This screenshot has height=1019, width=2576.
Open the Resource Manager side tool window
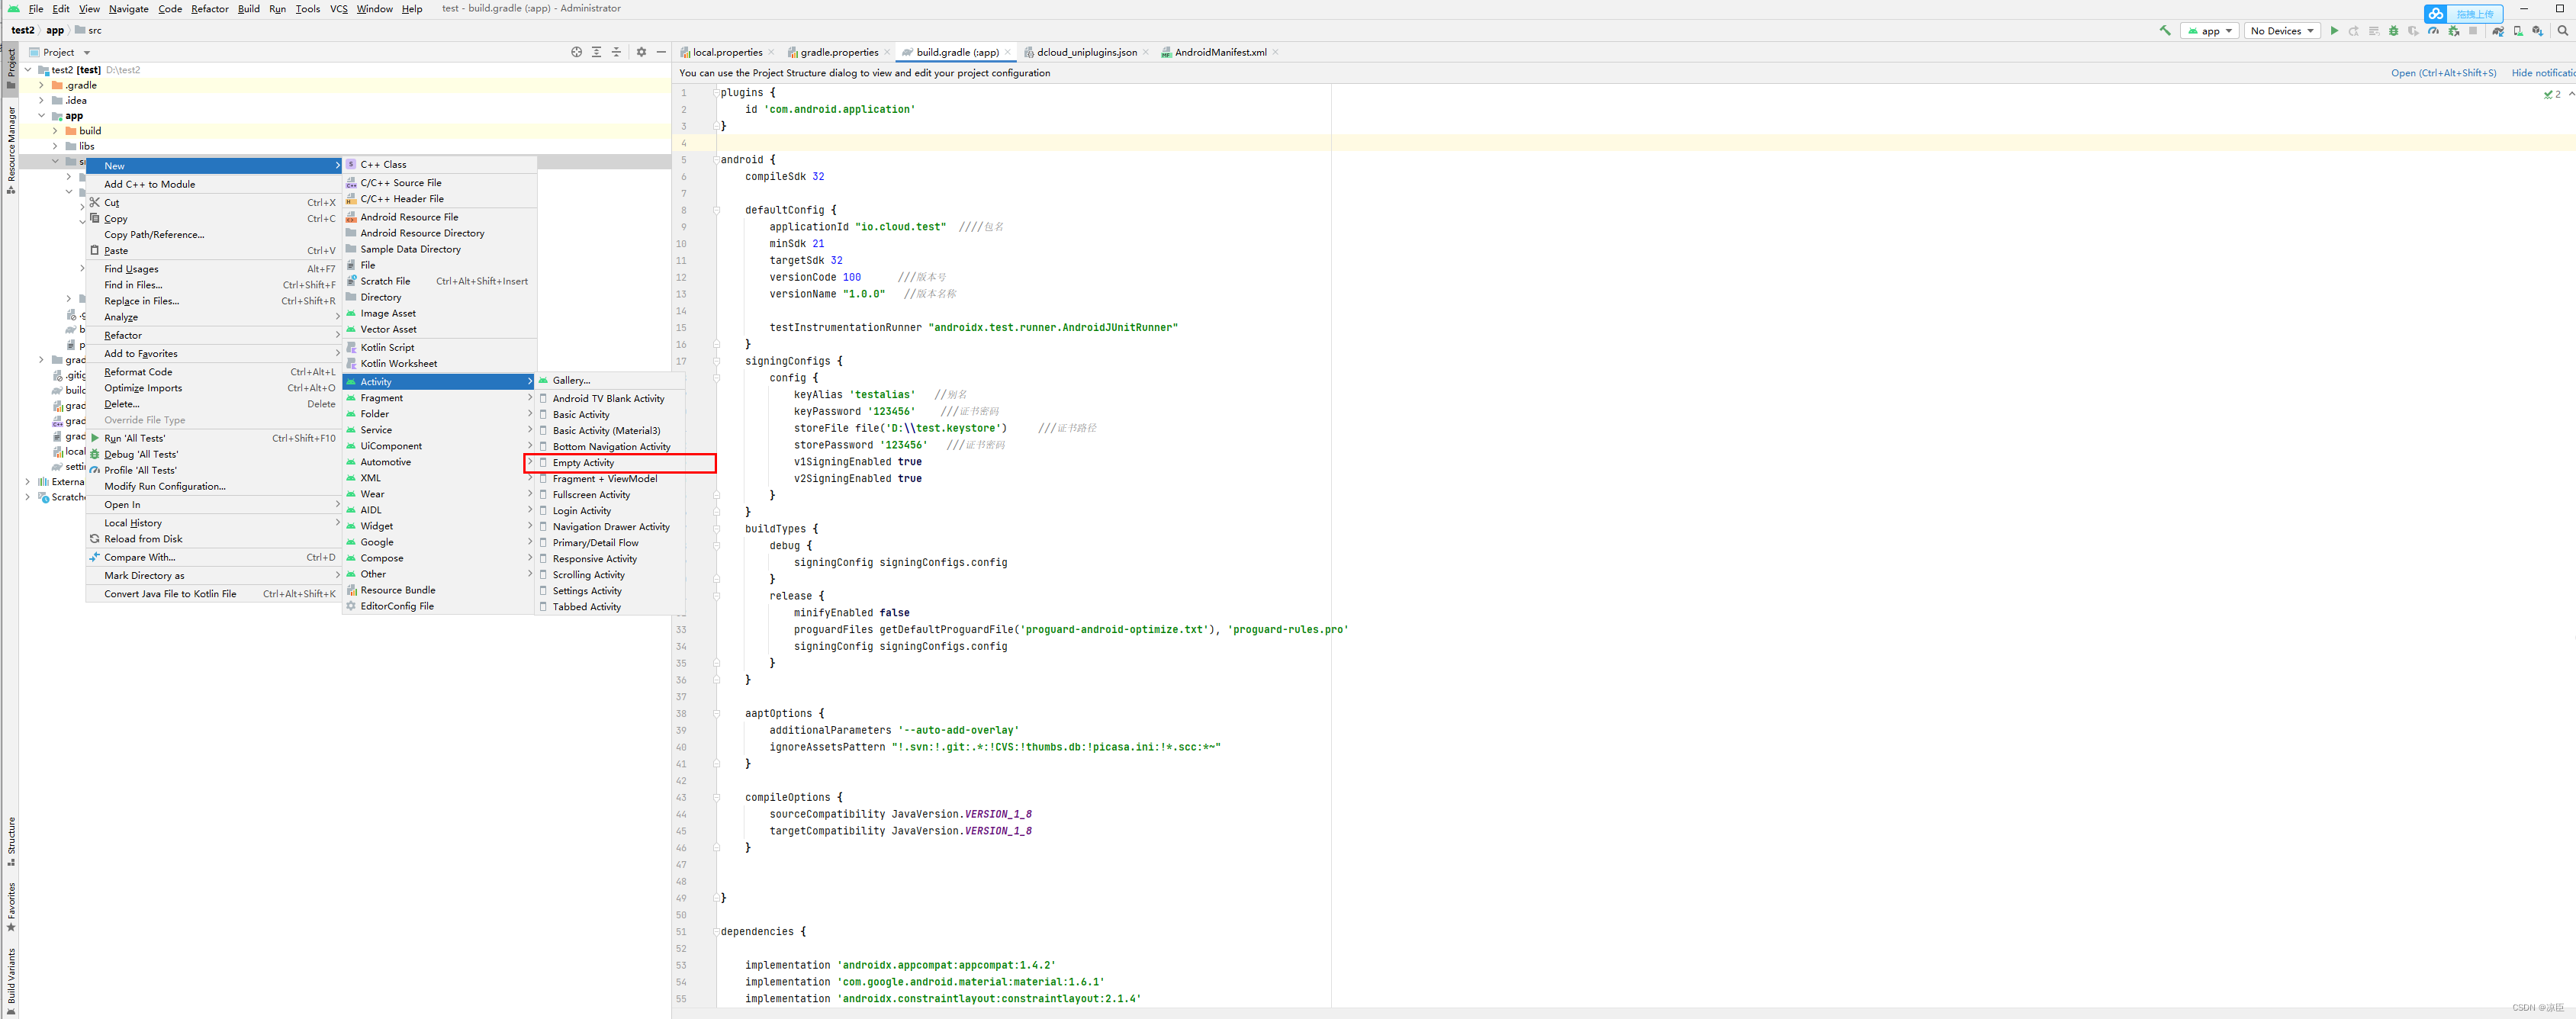click(11, 150)
